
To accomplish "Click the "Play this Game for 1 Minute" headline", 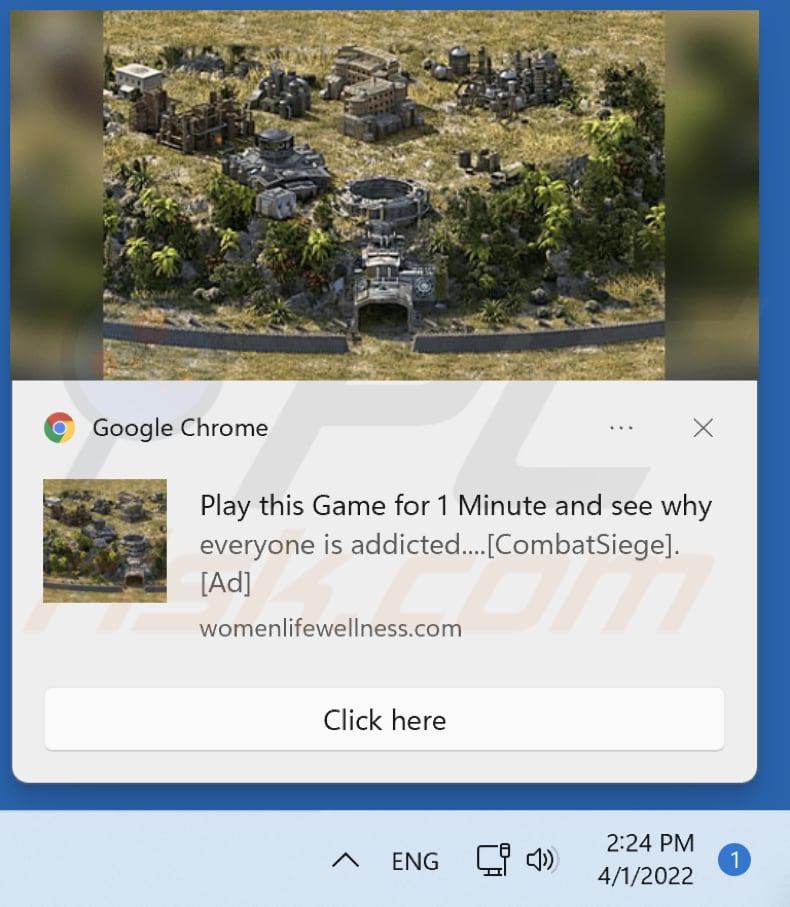I will click(456, 506).
